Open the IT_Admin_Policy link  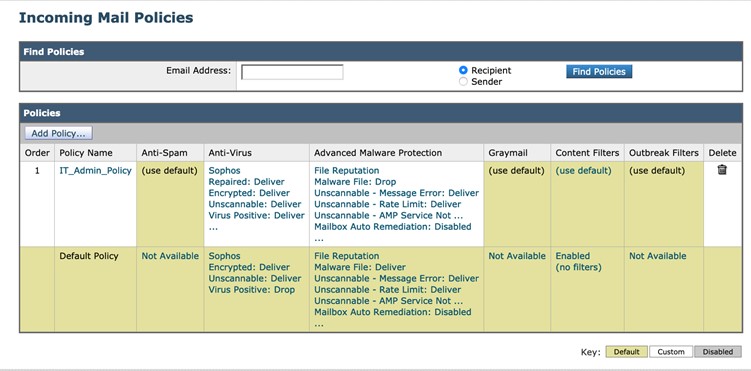[95, 170]
